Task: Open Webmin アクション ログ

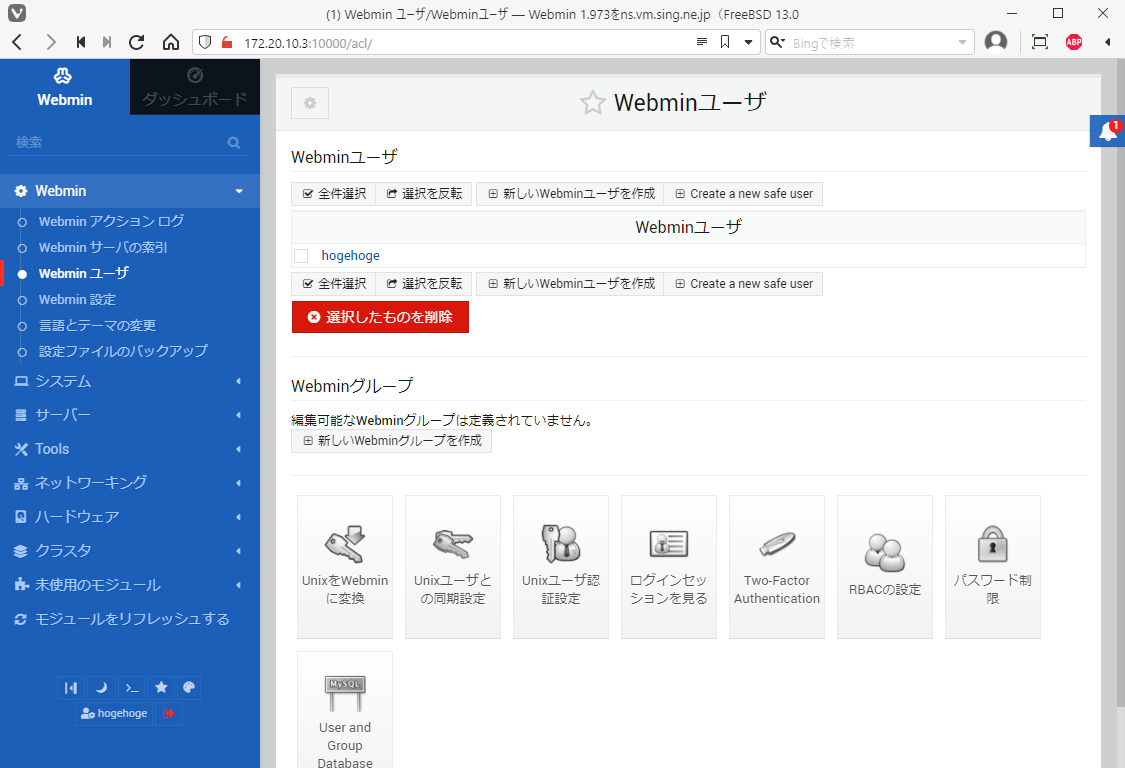Action: tap(111, 221)
